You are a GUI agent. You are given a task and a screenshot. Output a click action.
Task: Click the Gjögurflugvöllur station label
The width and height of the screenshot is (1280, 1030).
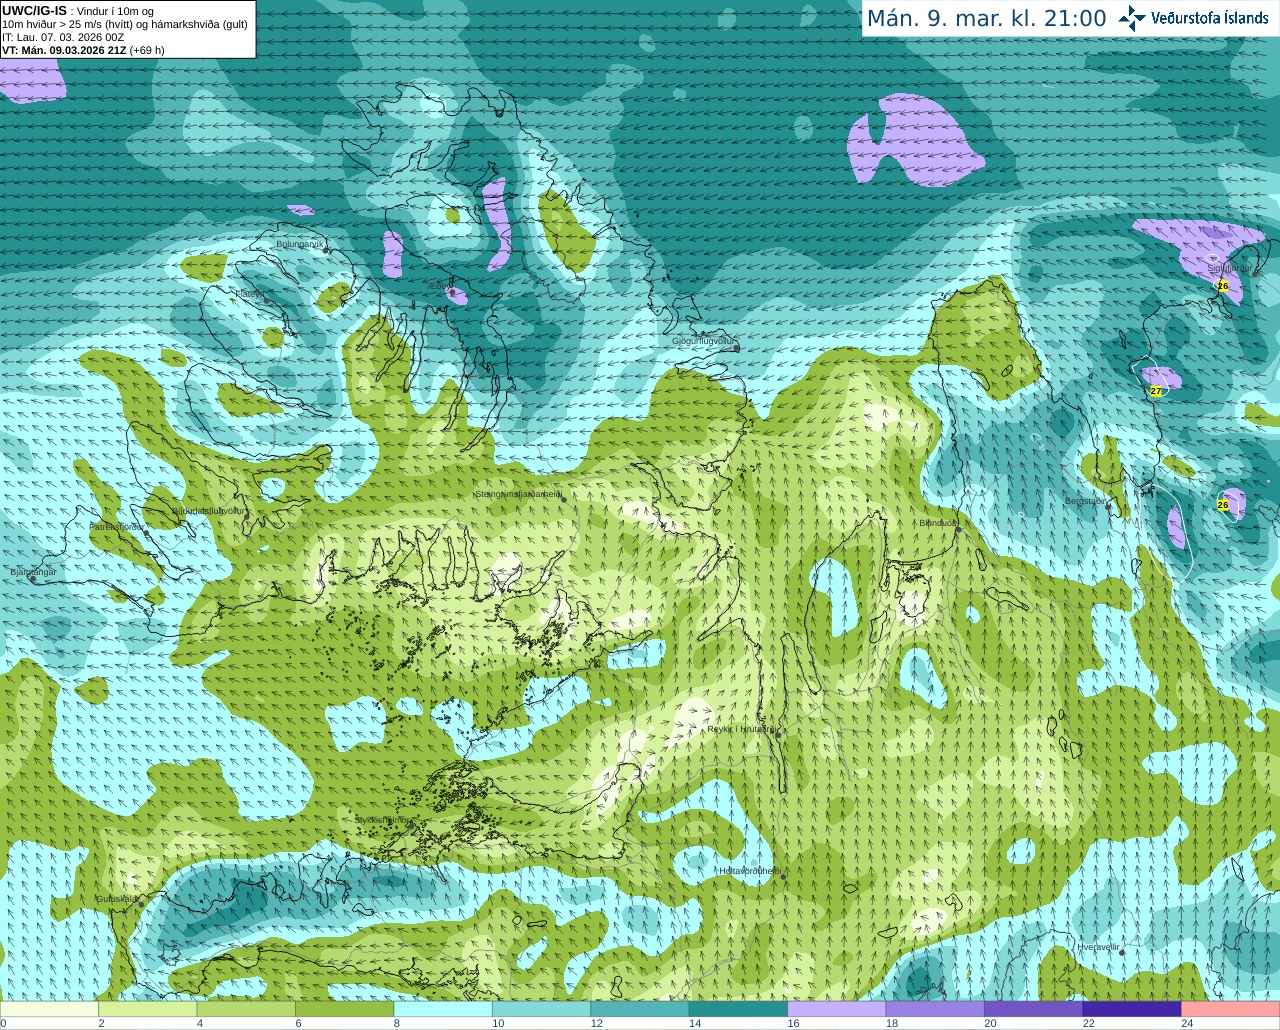point(704,341)
